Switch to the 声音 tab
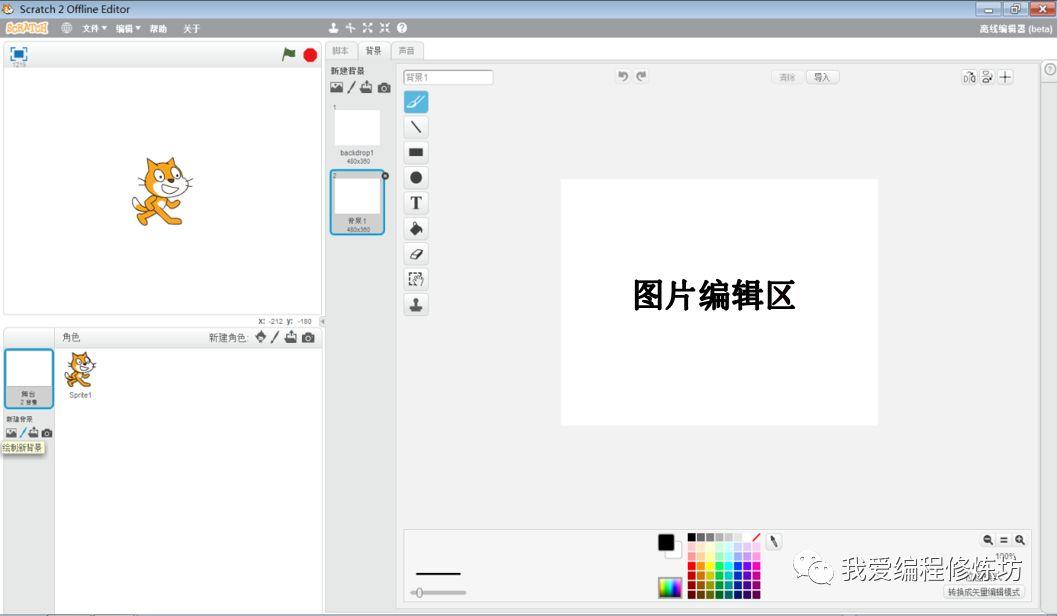The width and height of the screenshot is (1057, 616). pos(406,51)
